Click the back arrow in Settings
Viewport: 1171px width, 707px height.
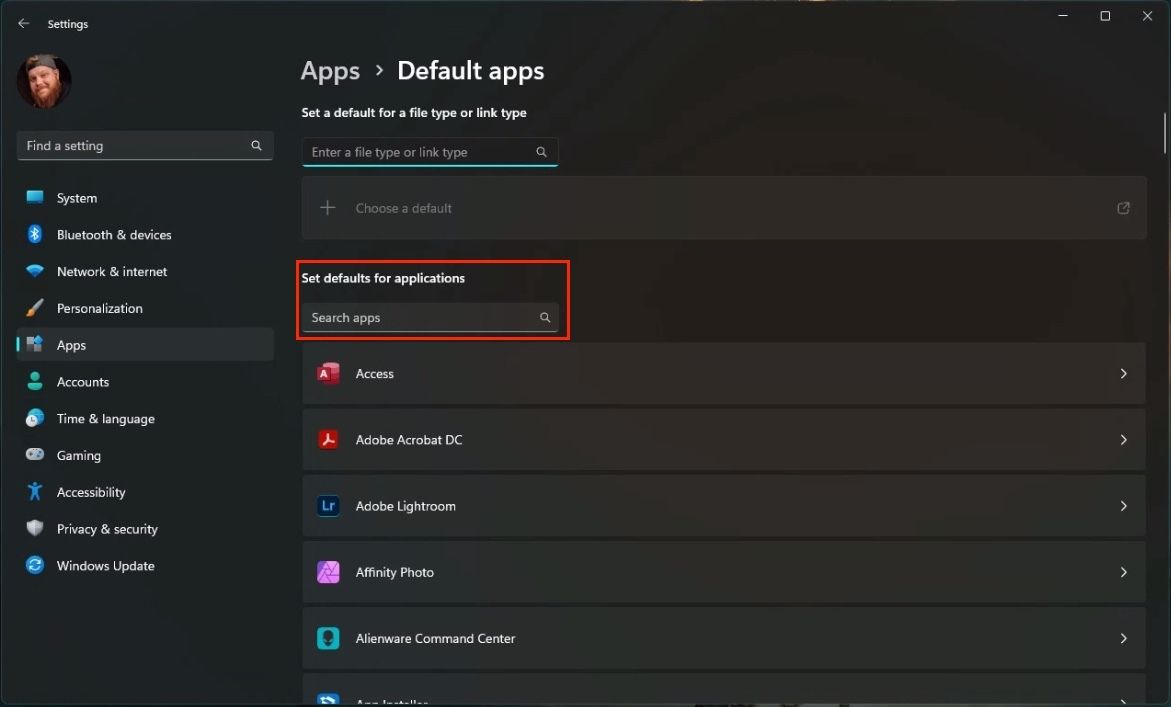click(x=24, y=24)
